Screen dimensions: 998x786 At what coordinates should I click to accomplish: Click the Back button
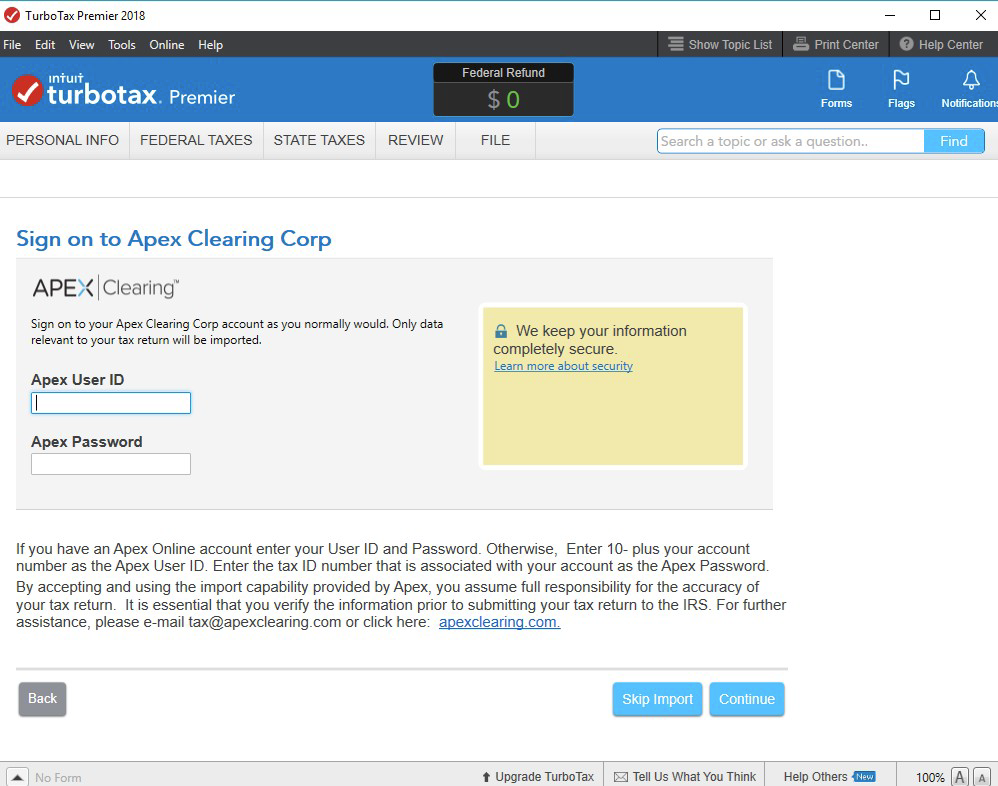[42, 699]
